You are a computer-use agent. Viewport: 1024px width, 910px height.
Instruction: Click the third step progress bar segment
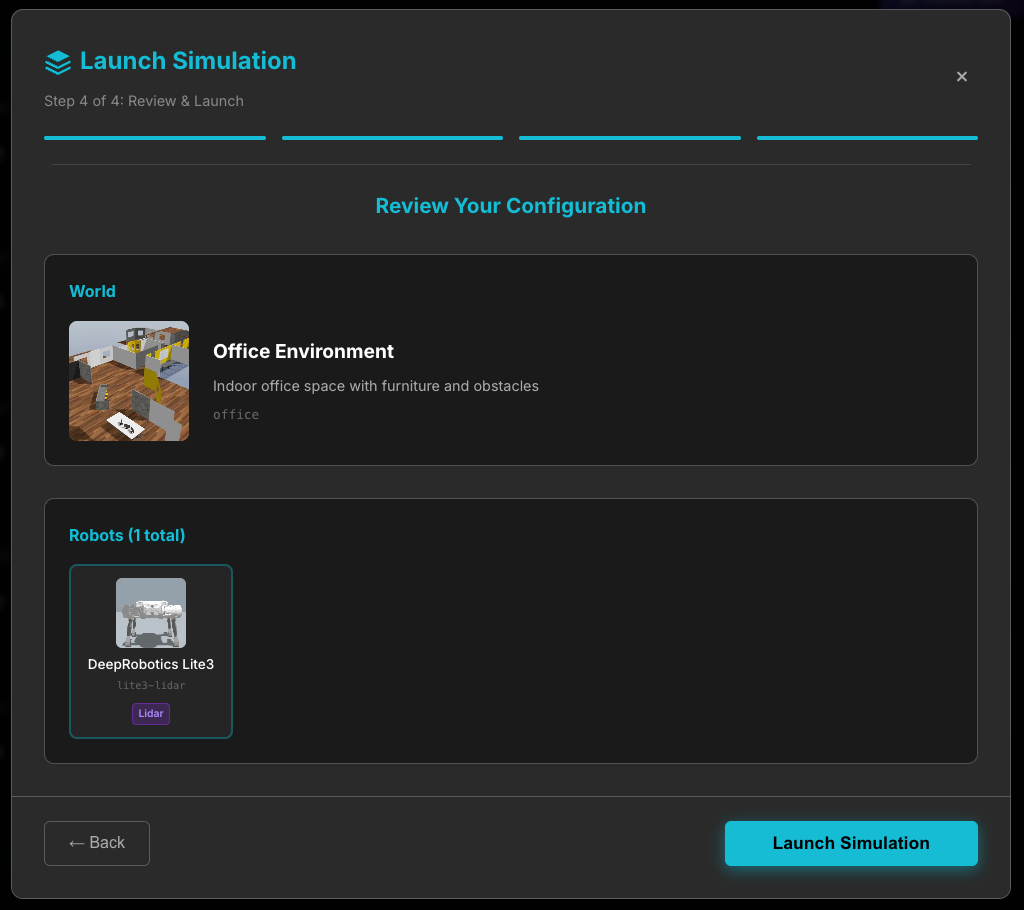pos(629,138)
